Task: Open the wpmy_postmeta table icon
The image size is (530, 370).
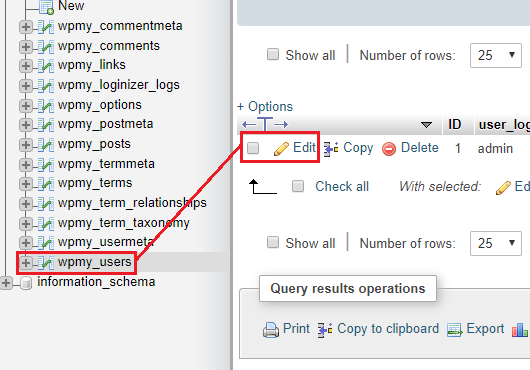Action: point(46,125)
